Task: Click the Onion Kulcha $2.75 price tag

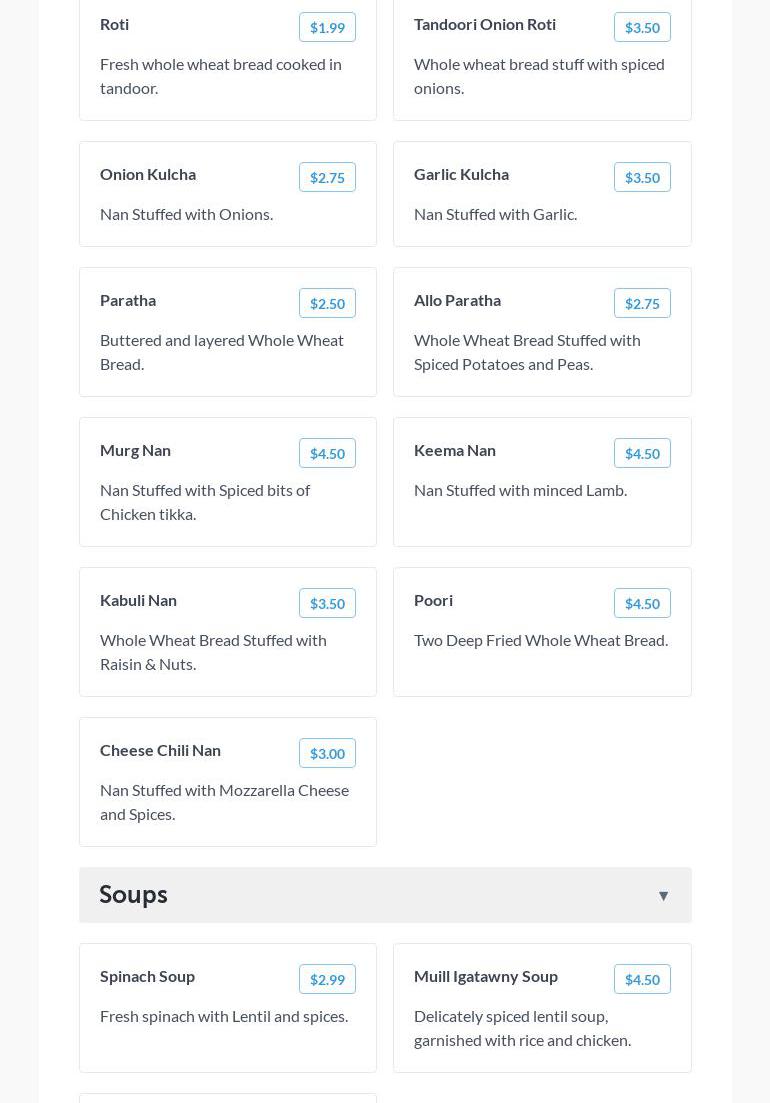Action: (x=327, y=178)
